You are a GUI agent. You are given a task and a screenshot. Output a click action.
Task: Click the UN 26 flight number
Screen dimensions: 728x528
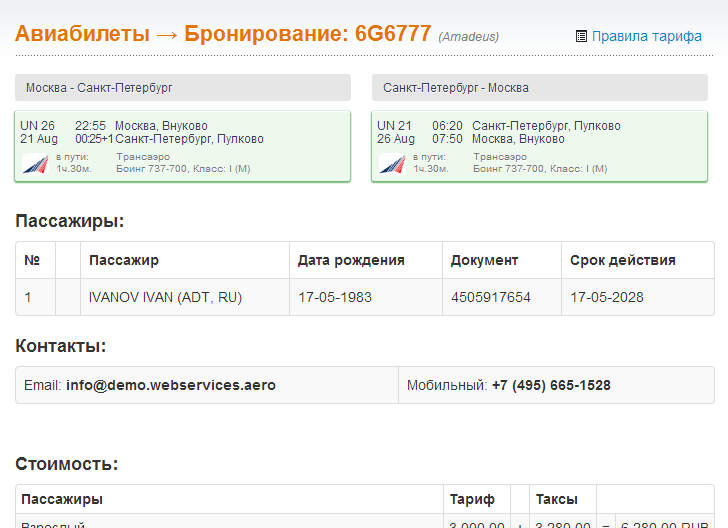[37, 126]
